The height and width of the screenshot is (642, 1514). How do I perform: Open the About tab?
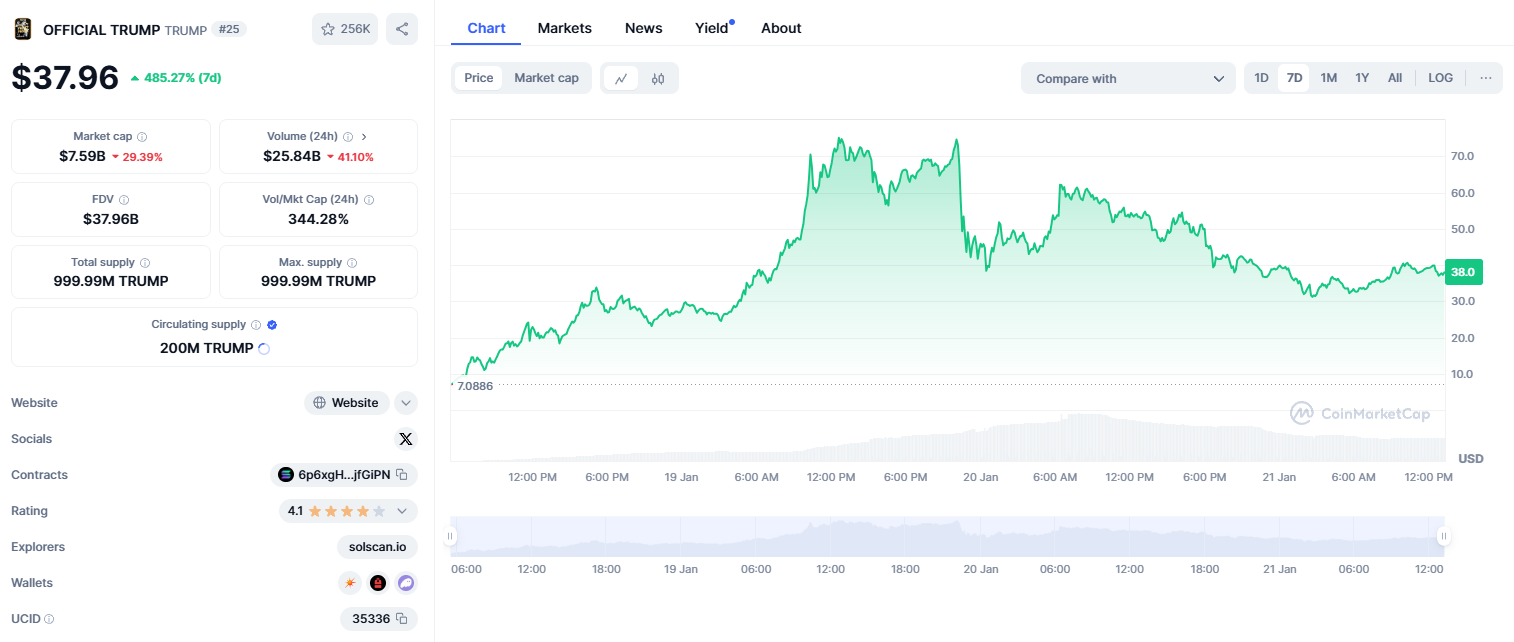(781, 28)
